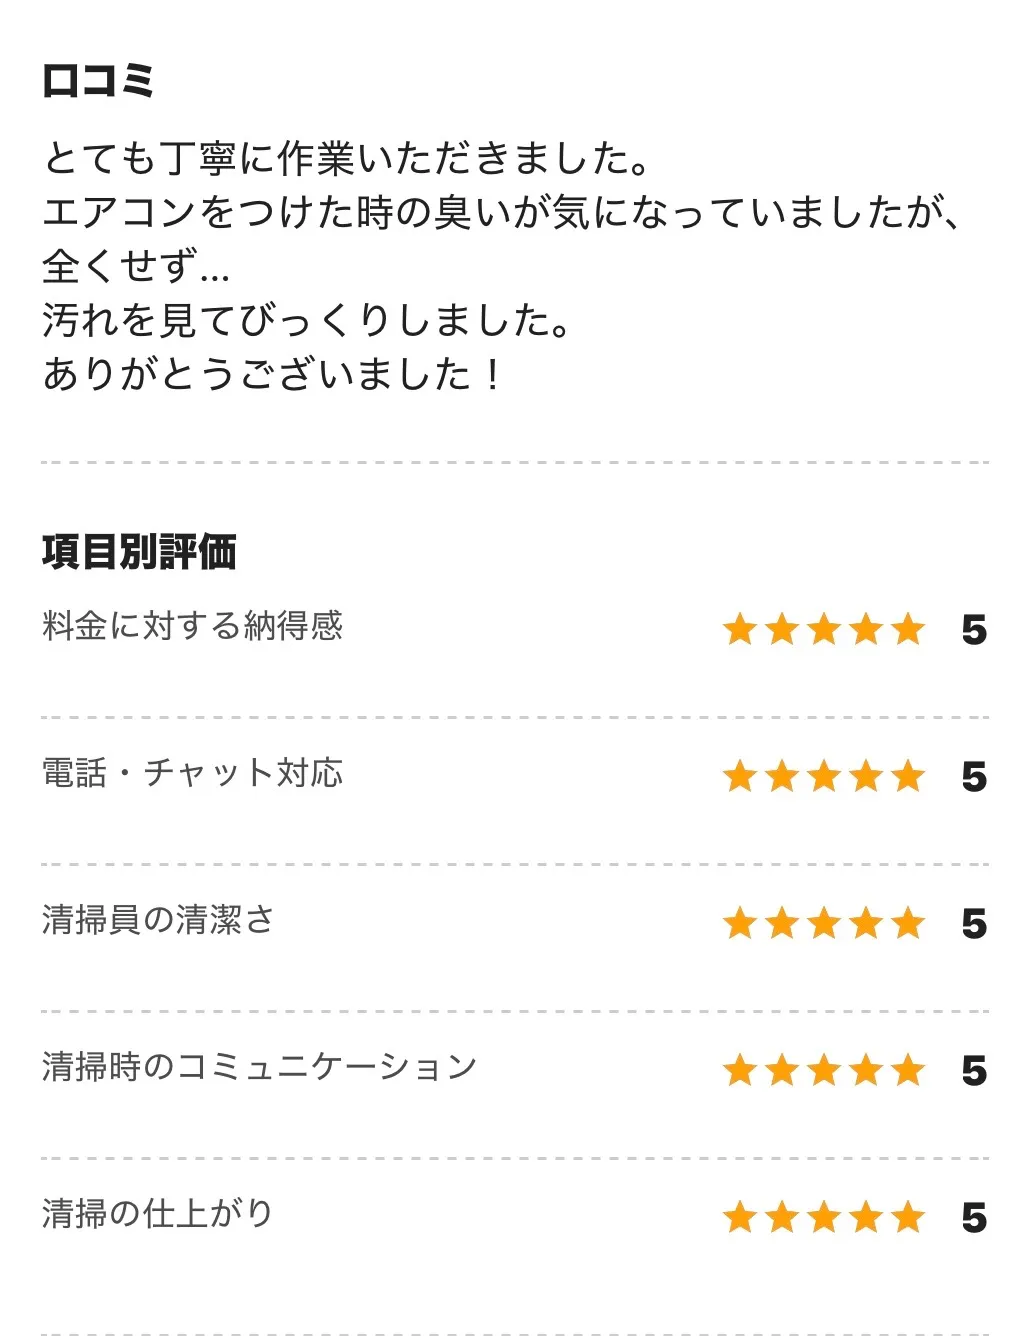Select fourth star in 清掃時のコミュニケーション row

tap(866, 1071)
